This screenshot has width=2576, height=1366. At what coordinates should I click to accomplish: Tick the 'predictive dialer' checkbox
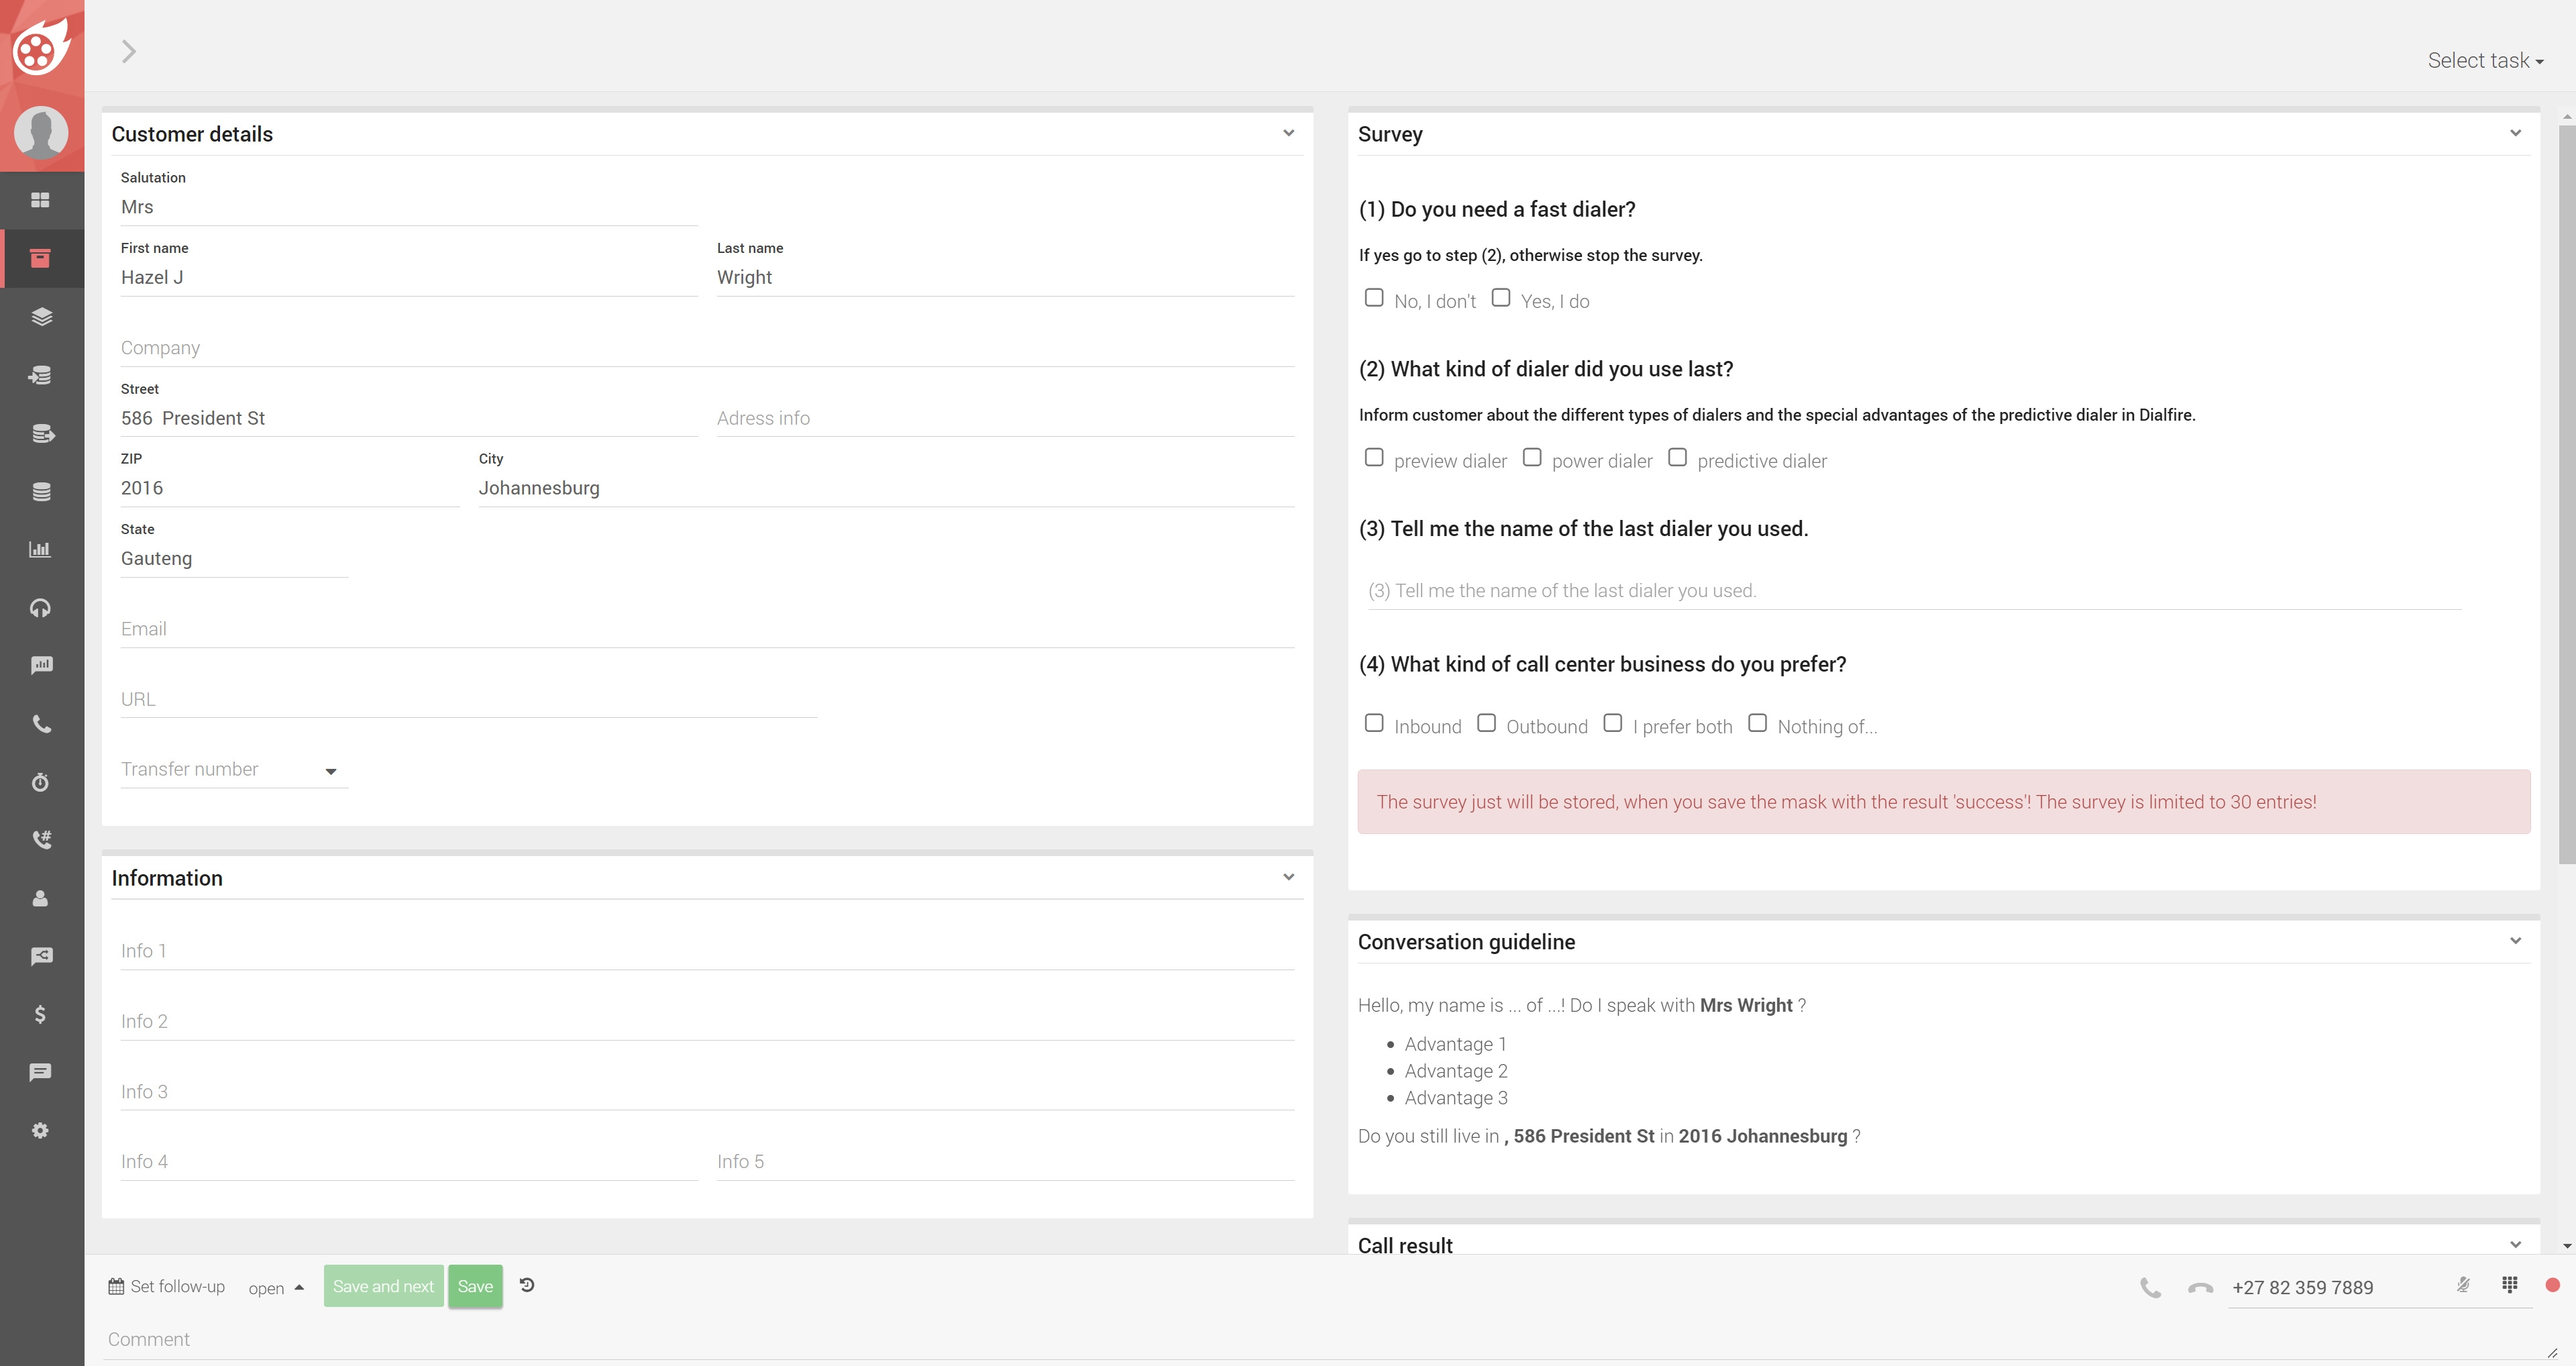point(1677,458)
